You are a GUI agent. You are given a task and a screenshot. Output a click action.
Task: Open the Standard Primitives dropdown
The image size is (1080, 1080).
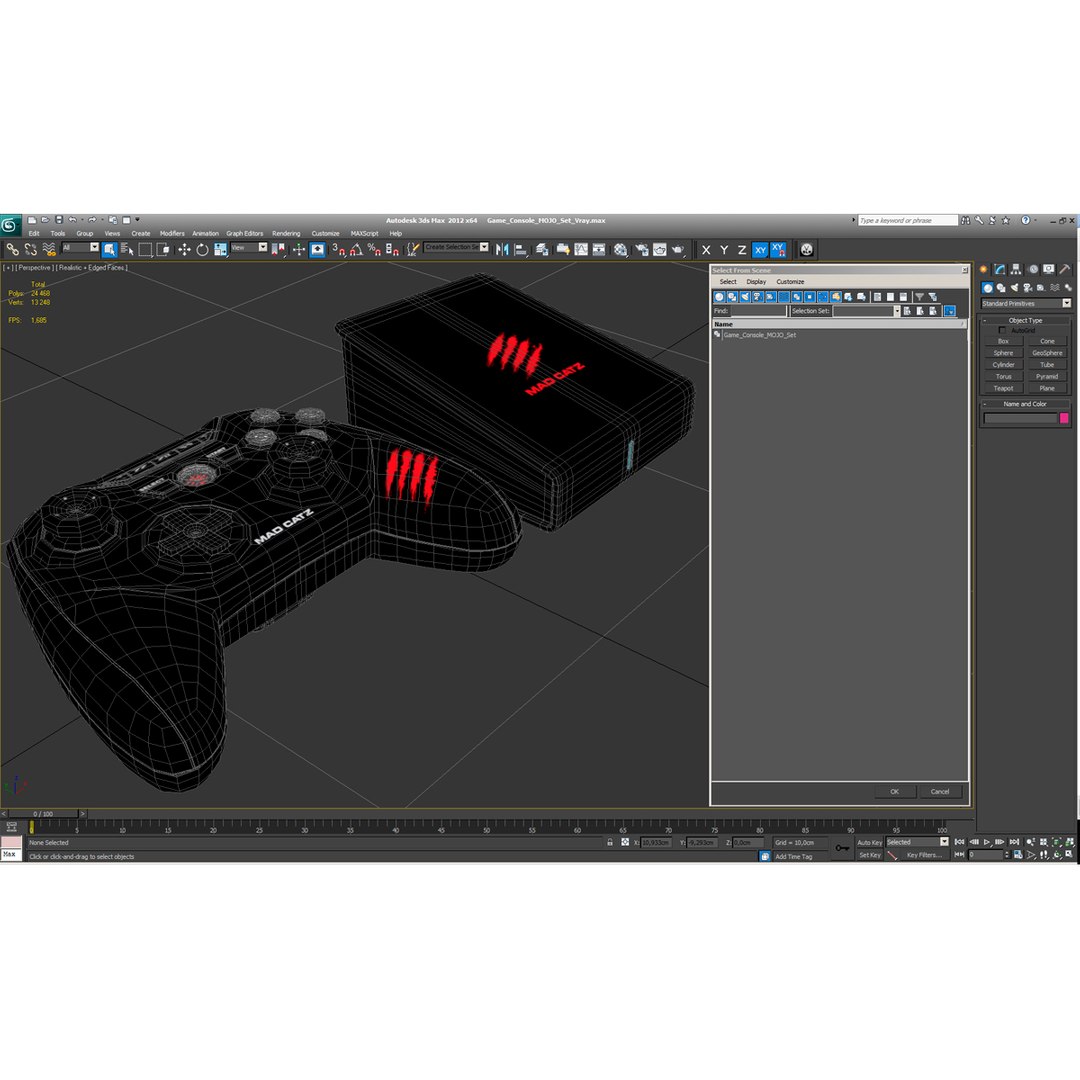pyautogui.click(x=1026, y=303)
